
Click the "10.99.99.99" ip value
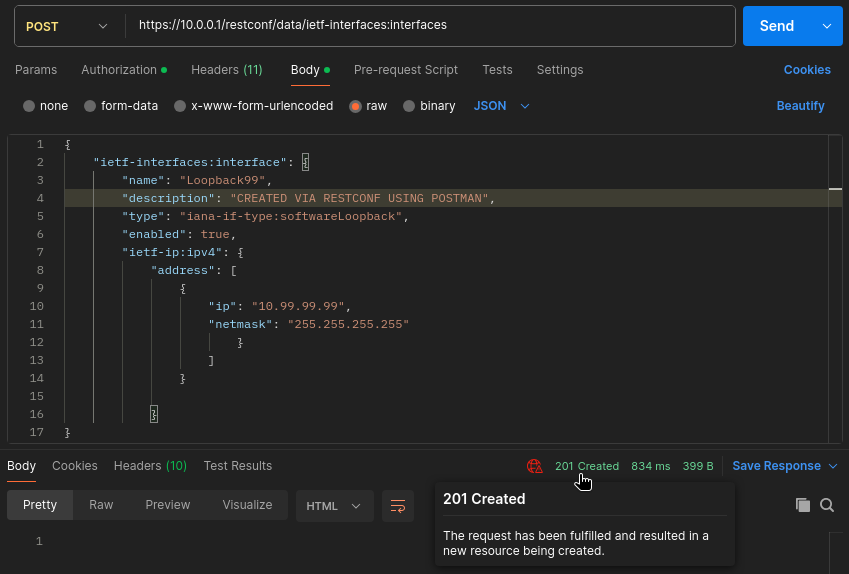coord(298,306)
